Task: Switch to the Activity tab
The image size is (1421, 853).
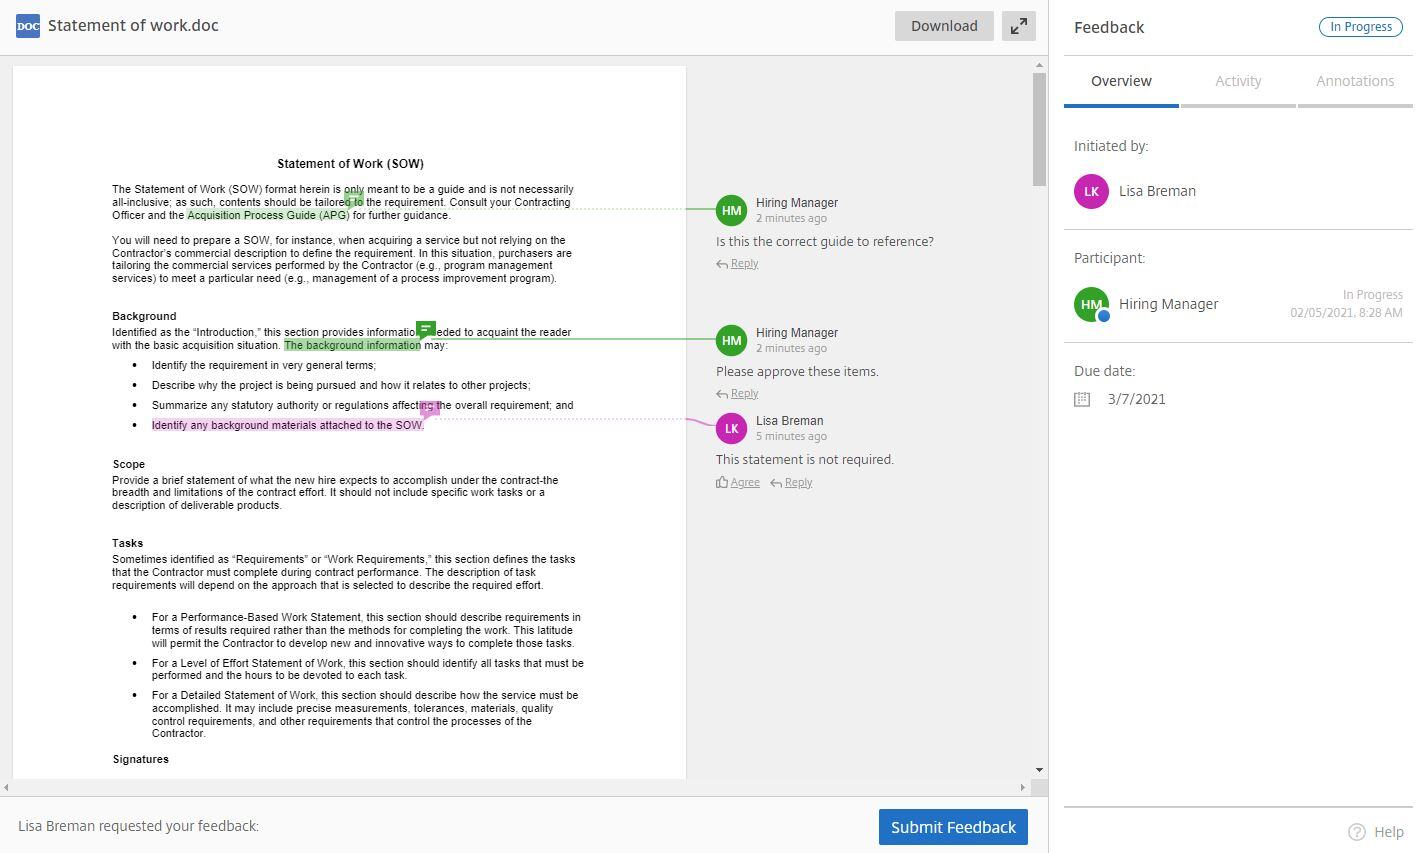Action: 1238,81
